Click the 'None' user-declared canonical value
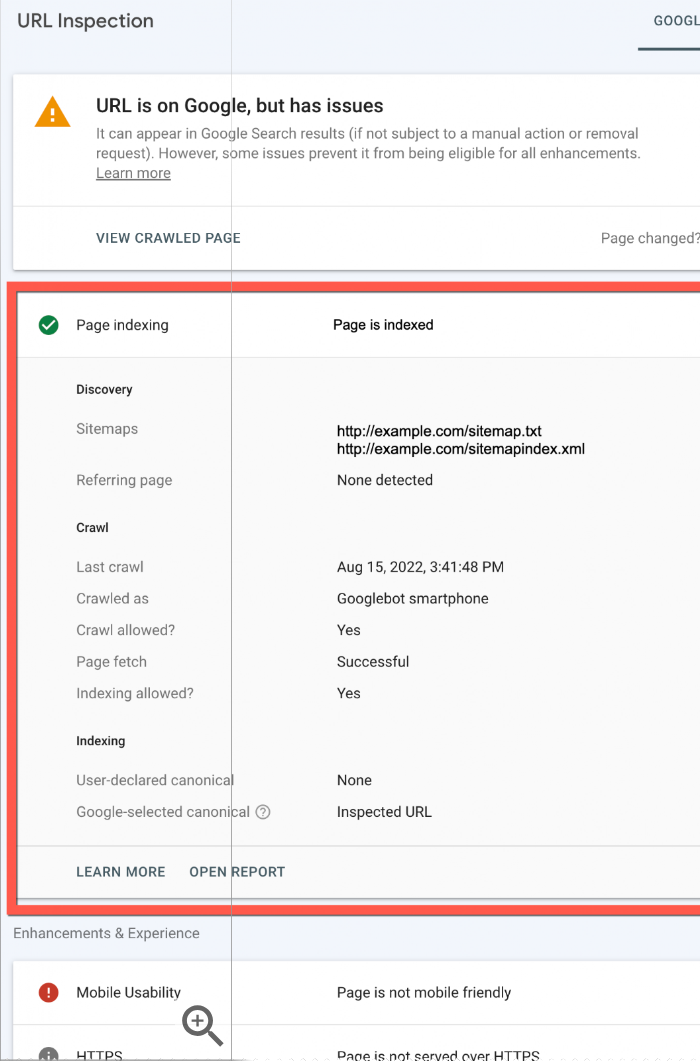Screen dimensions: 700x1061 coord(354,780)
